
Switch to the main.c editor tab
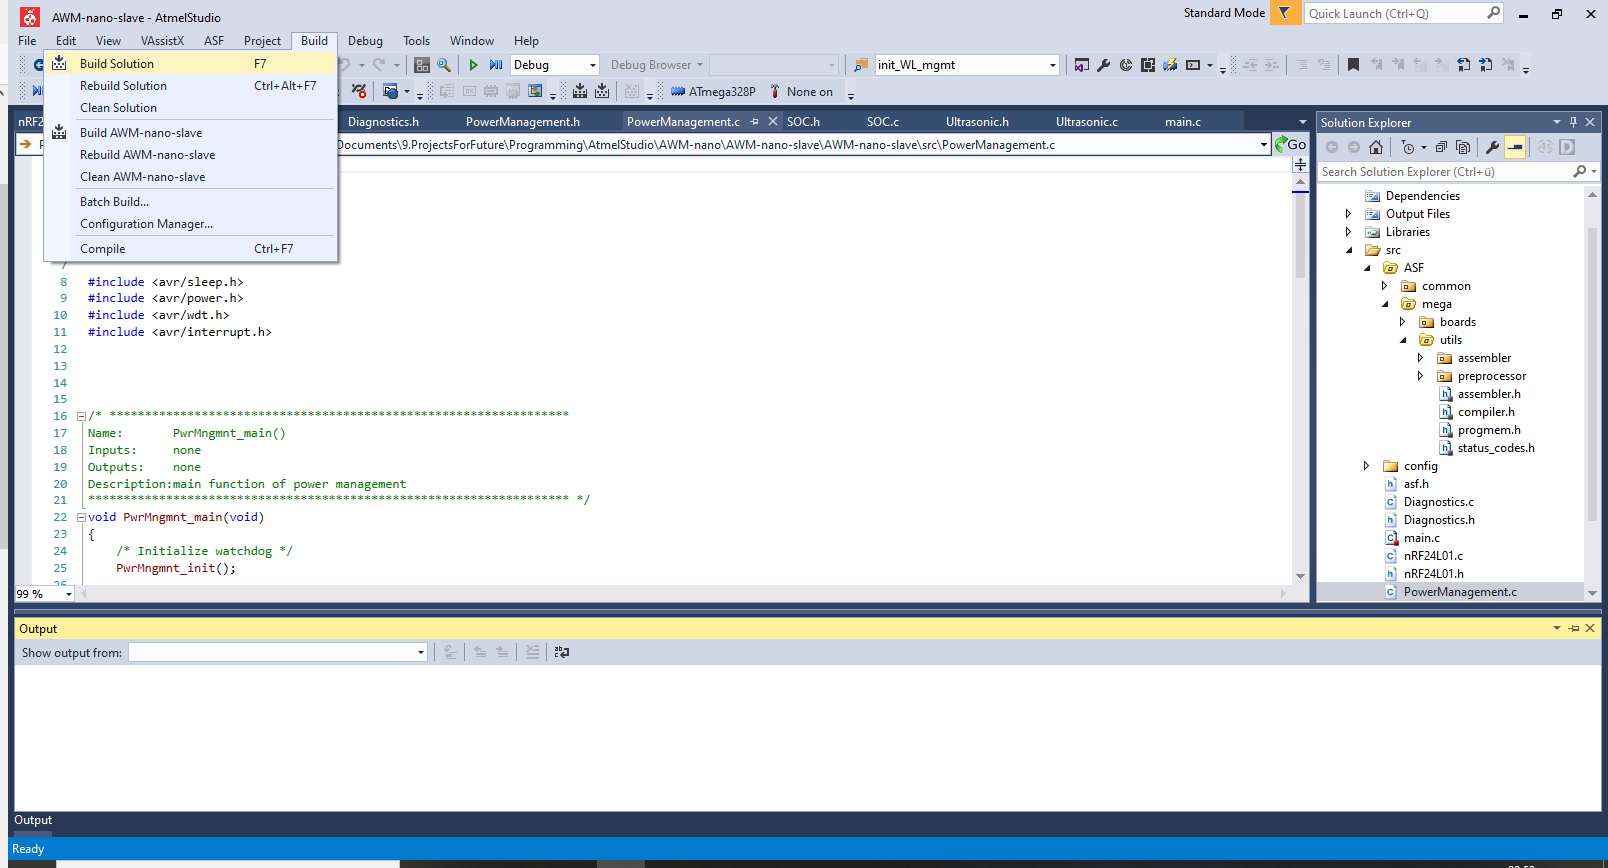1183,122
